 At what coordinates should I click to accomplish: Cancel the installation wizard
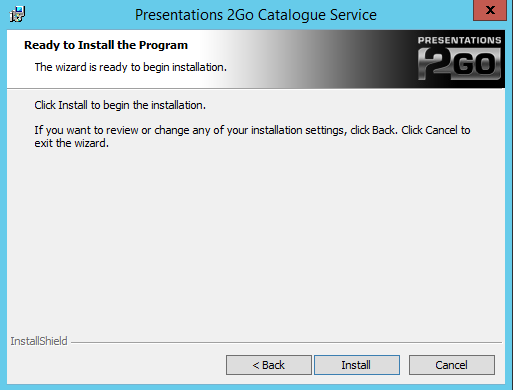click(452, 365)
